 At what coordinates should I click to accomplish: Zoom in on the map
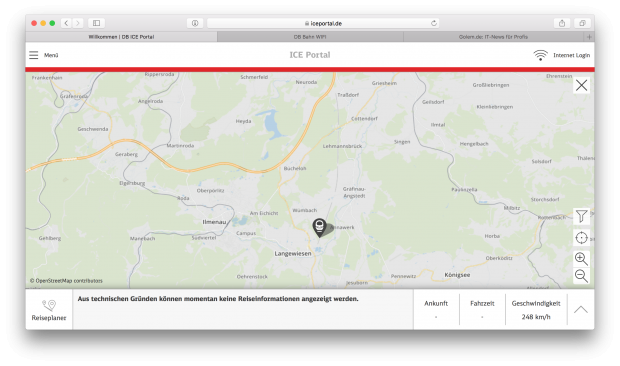point(581,259)
